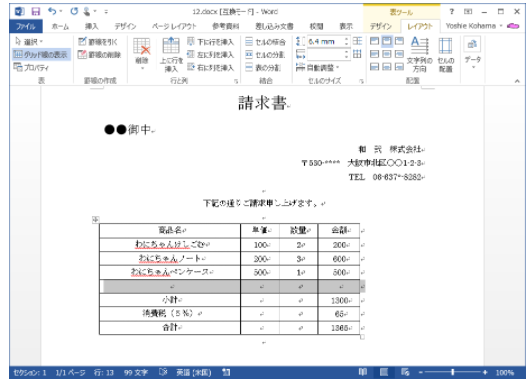
Task: Open the 差し込み文書 tab
Action: [x=274, y=26]
